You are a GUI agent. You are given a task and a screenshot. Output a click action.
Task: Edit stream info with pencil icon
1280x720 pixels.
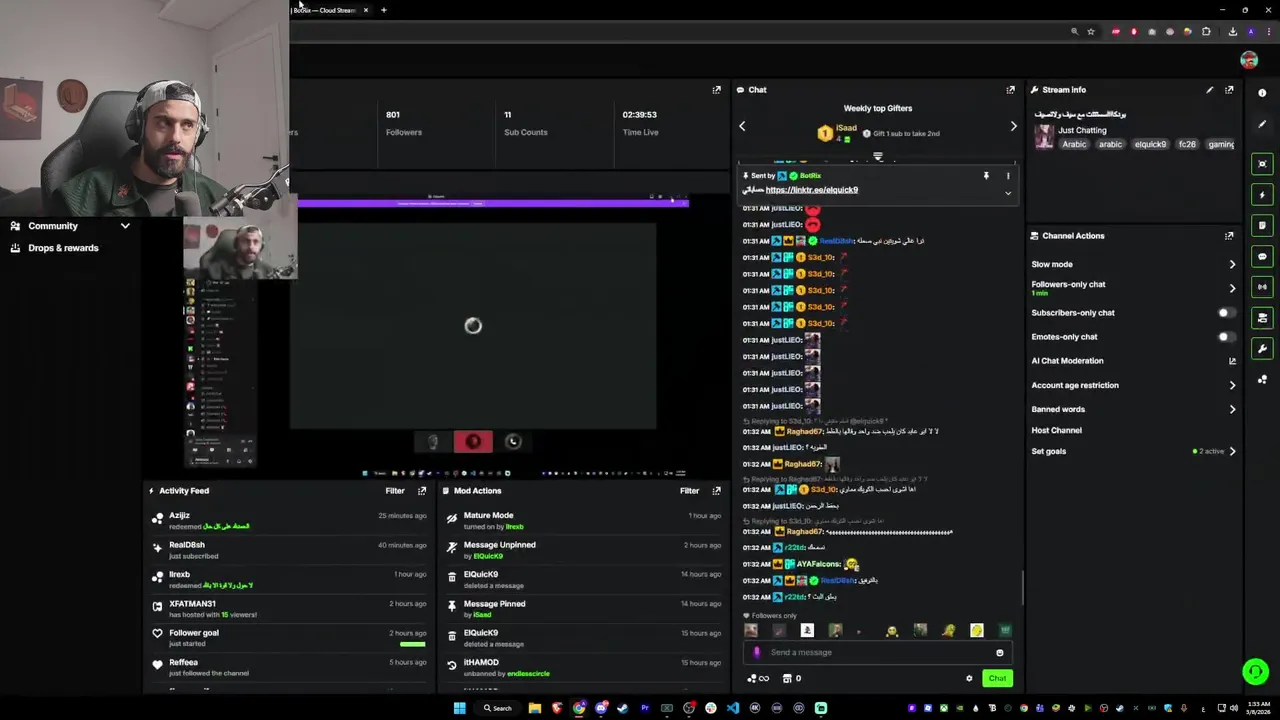click(x=1209, y=90)
